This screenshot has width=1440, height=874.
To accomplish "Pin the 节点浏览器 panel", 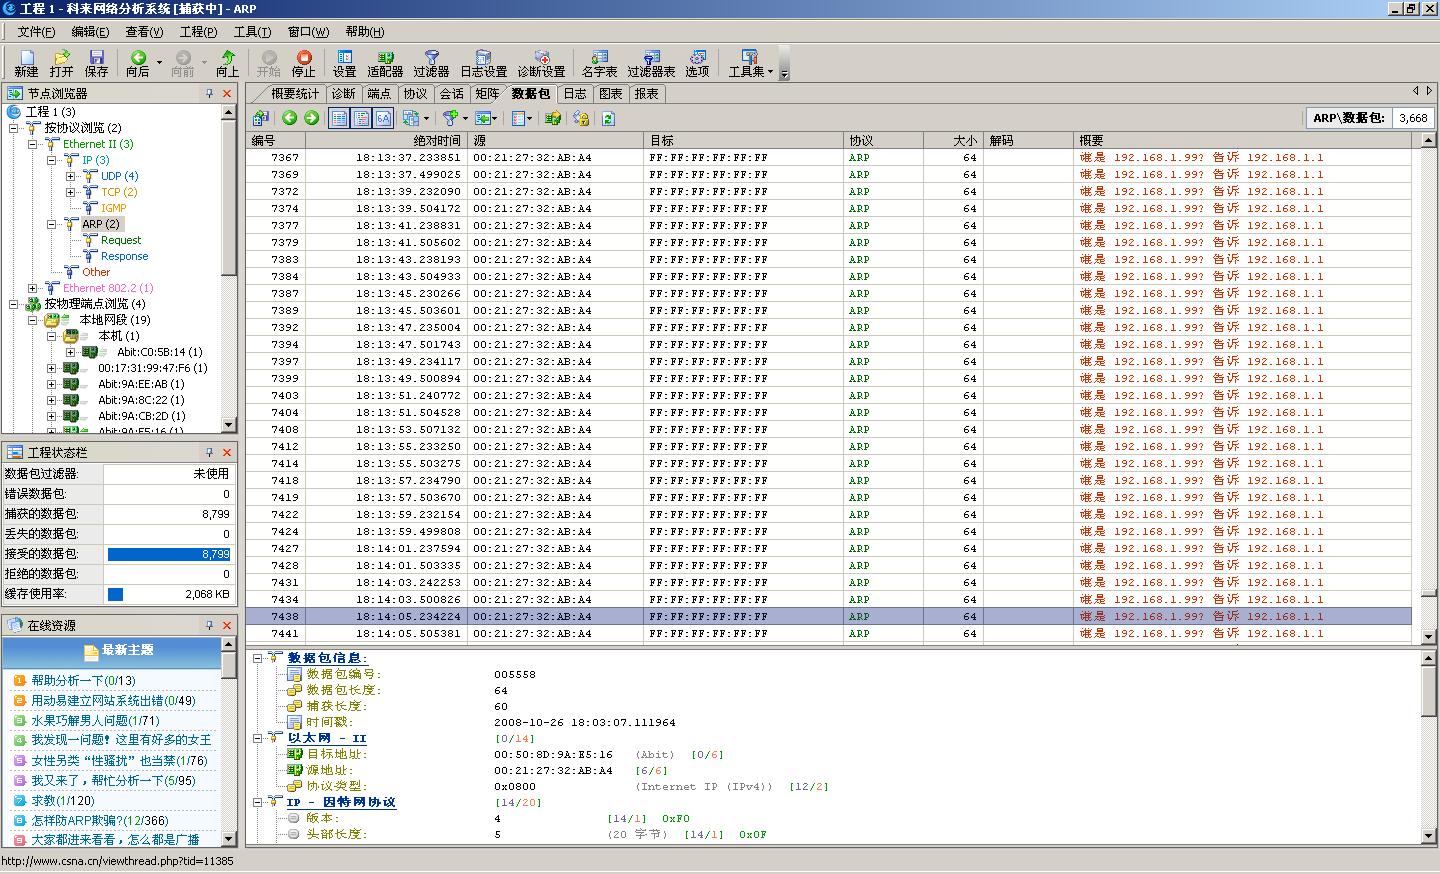I will pyautogui.click(x=210, y=93).
